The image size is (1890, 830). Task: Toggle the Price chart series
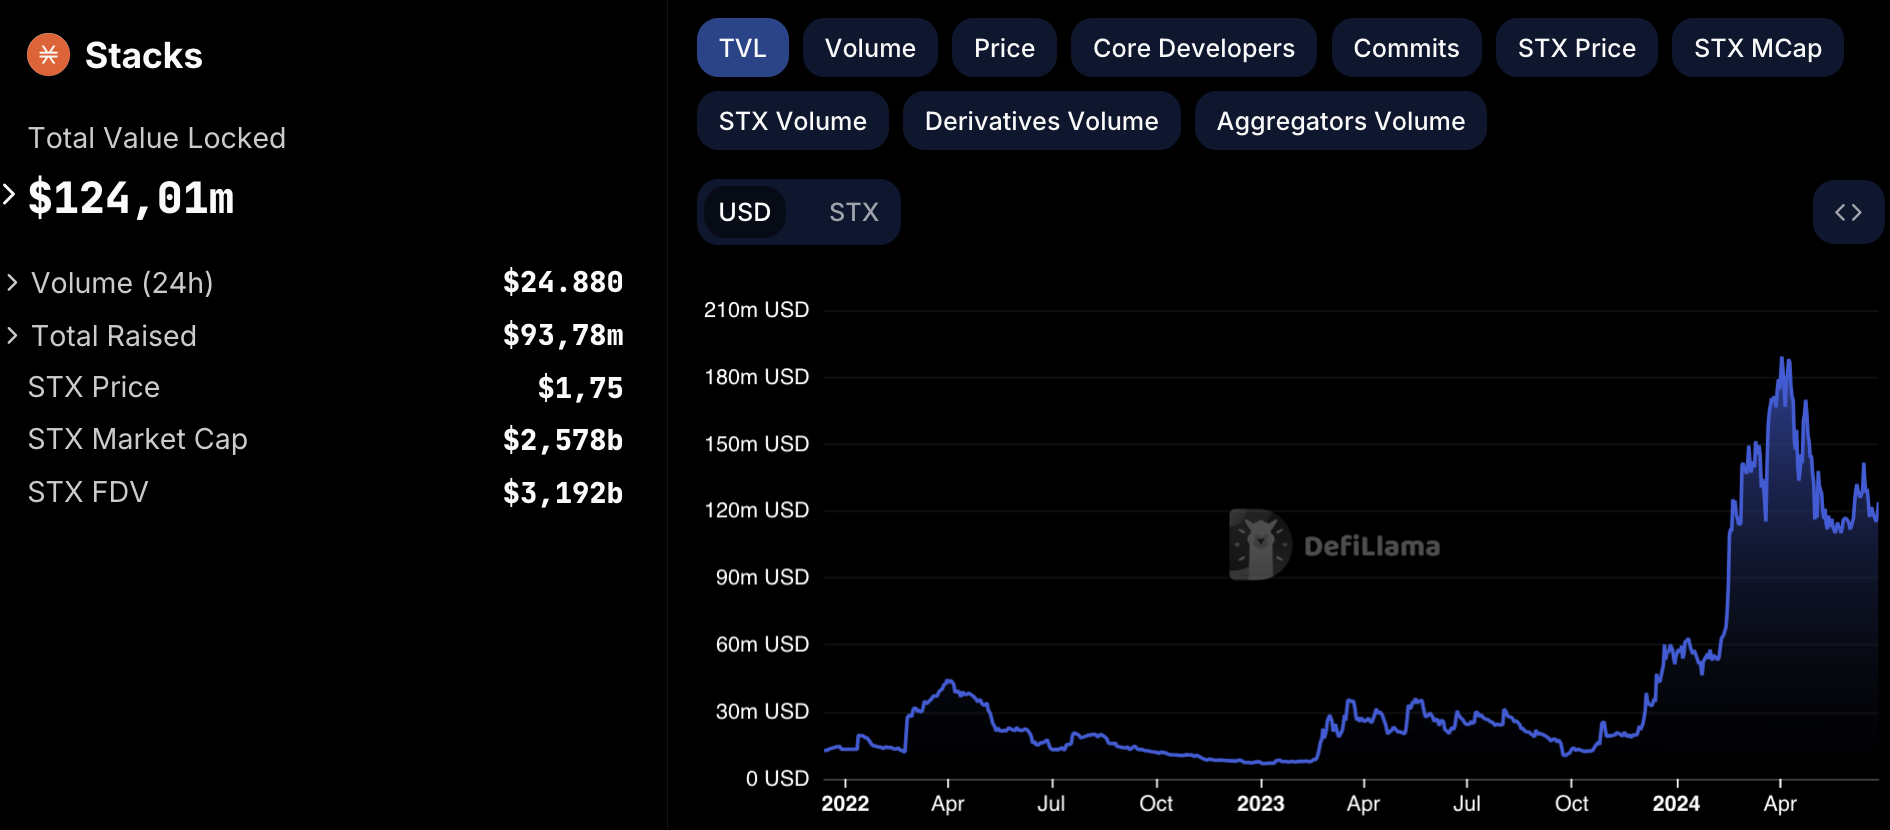point(1004,48)
